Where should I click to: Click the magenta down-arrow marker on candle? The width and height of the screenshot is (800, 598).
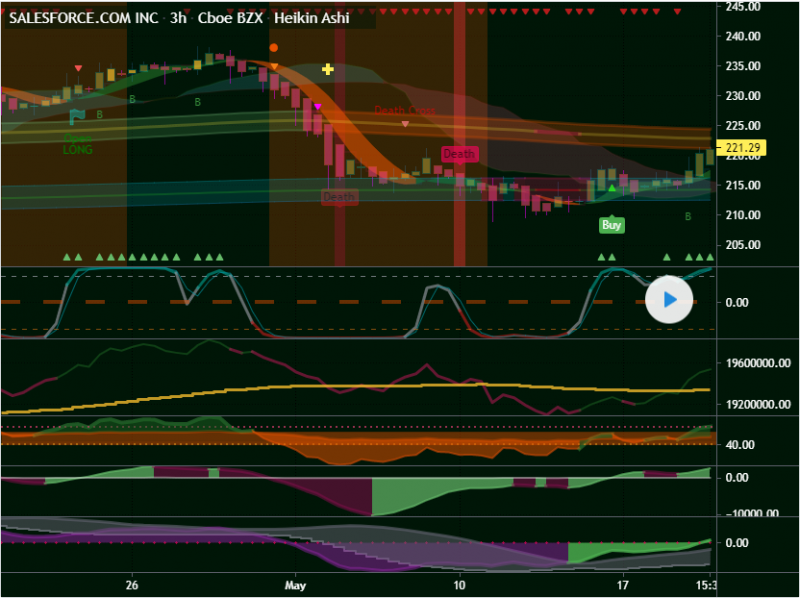coord(318,106)
